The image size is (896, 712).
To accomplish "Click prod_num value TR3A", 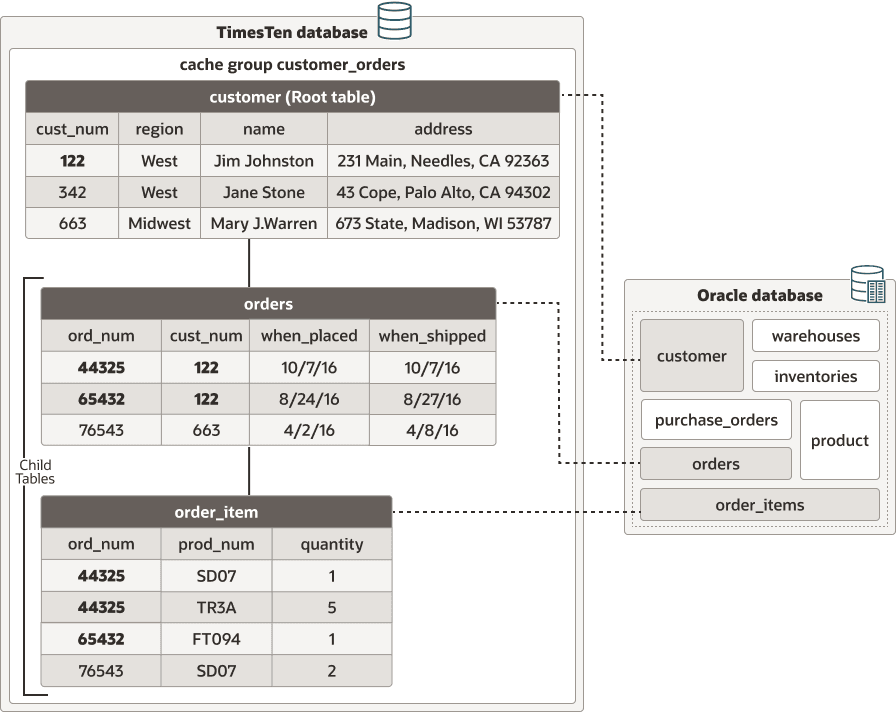I will tap(216, 607).
